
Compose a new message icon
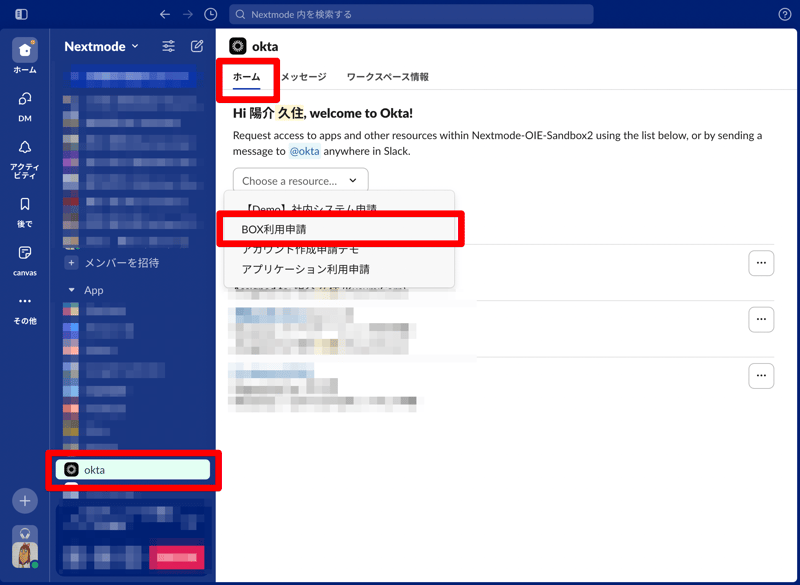point(197,46)
